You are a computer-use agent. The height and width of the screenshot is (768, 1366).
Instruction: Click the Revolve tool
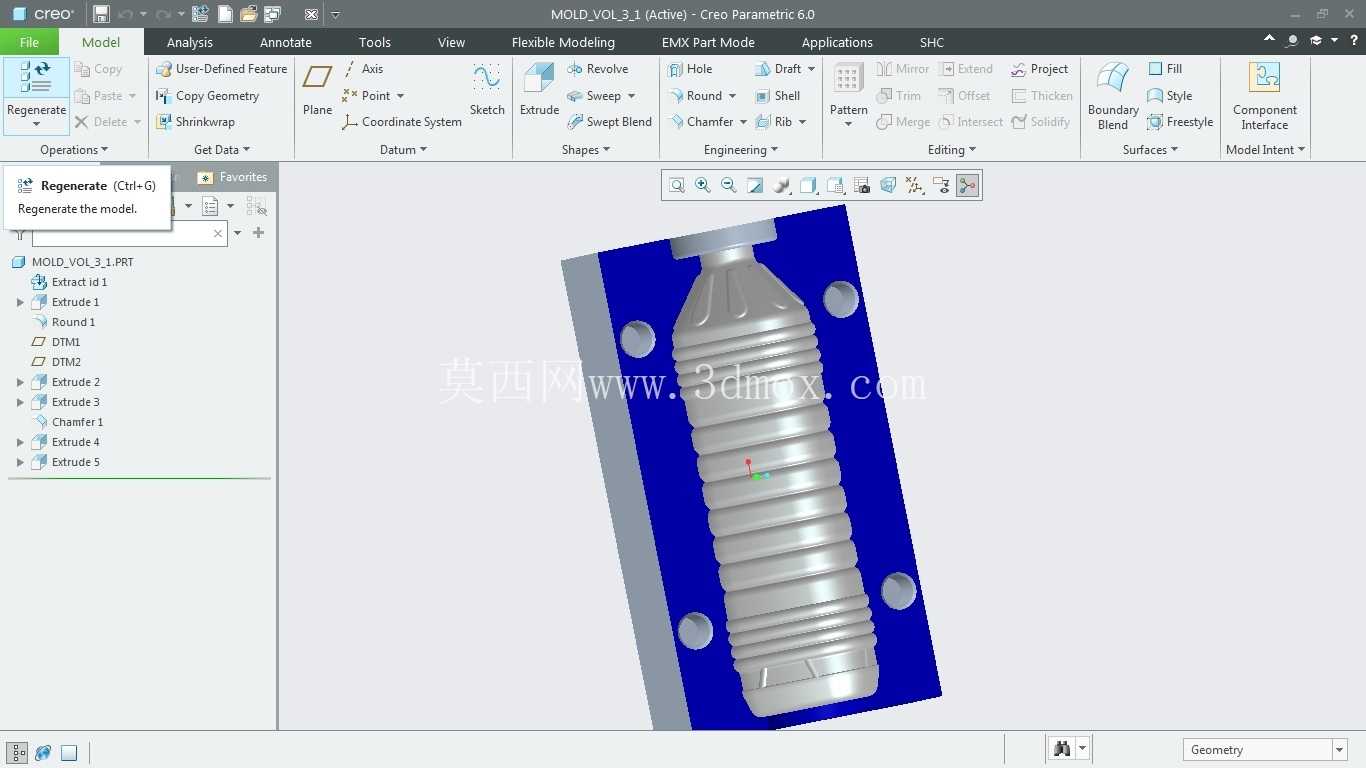tap(597, 69)
